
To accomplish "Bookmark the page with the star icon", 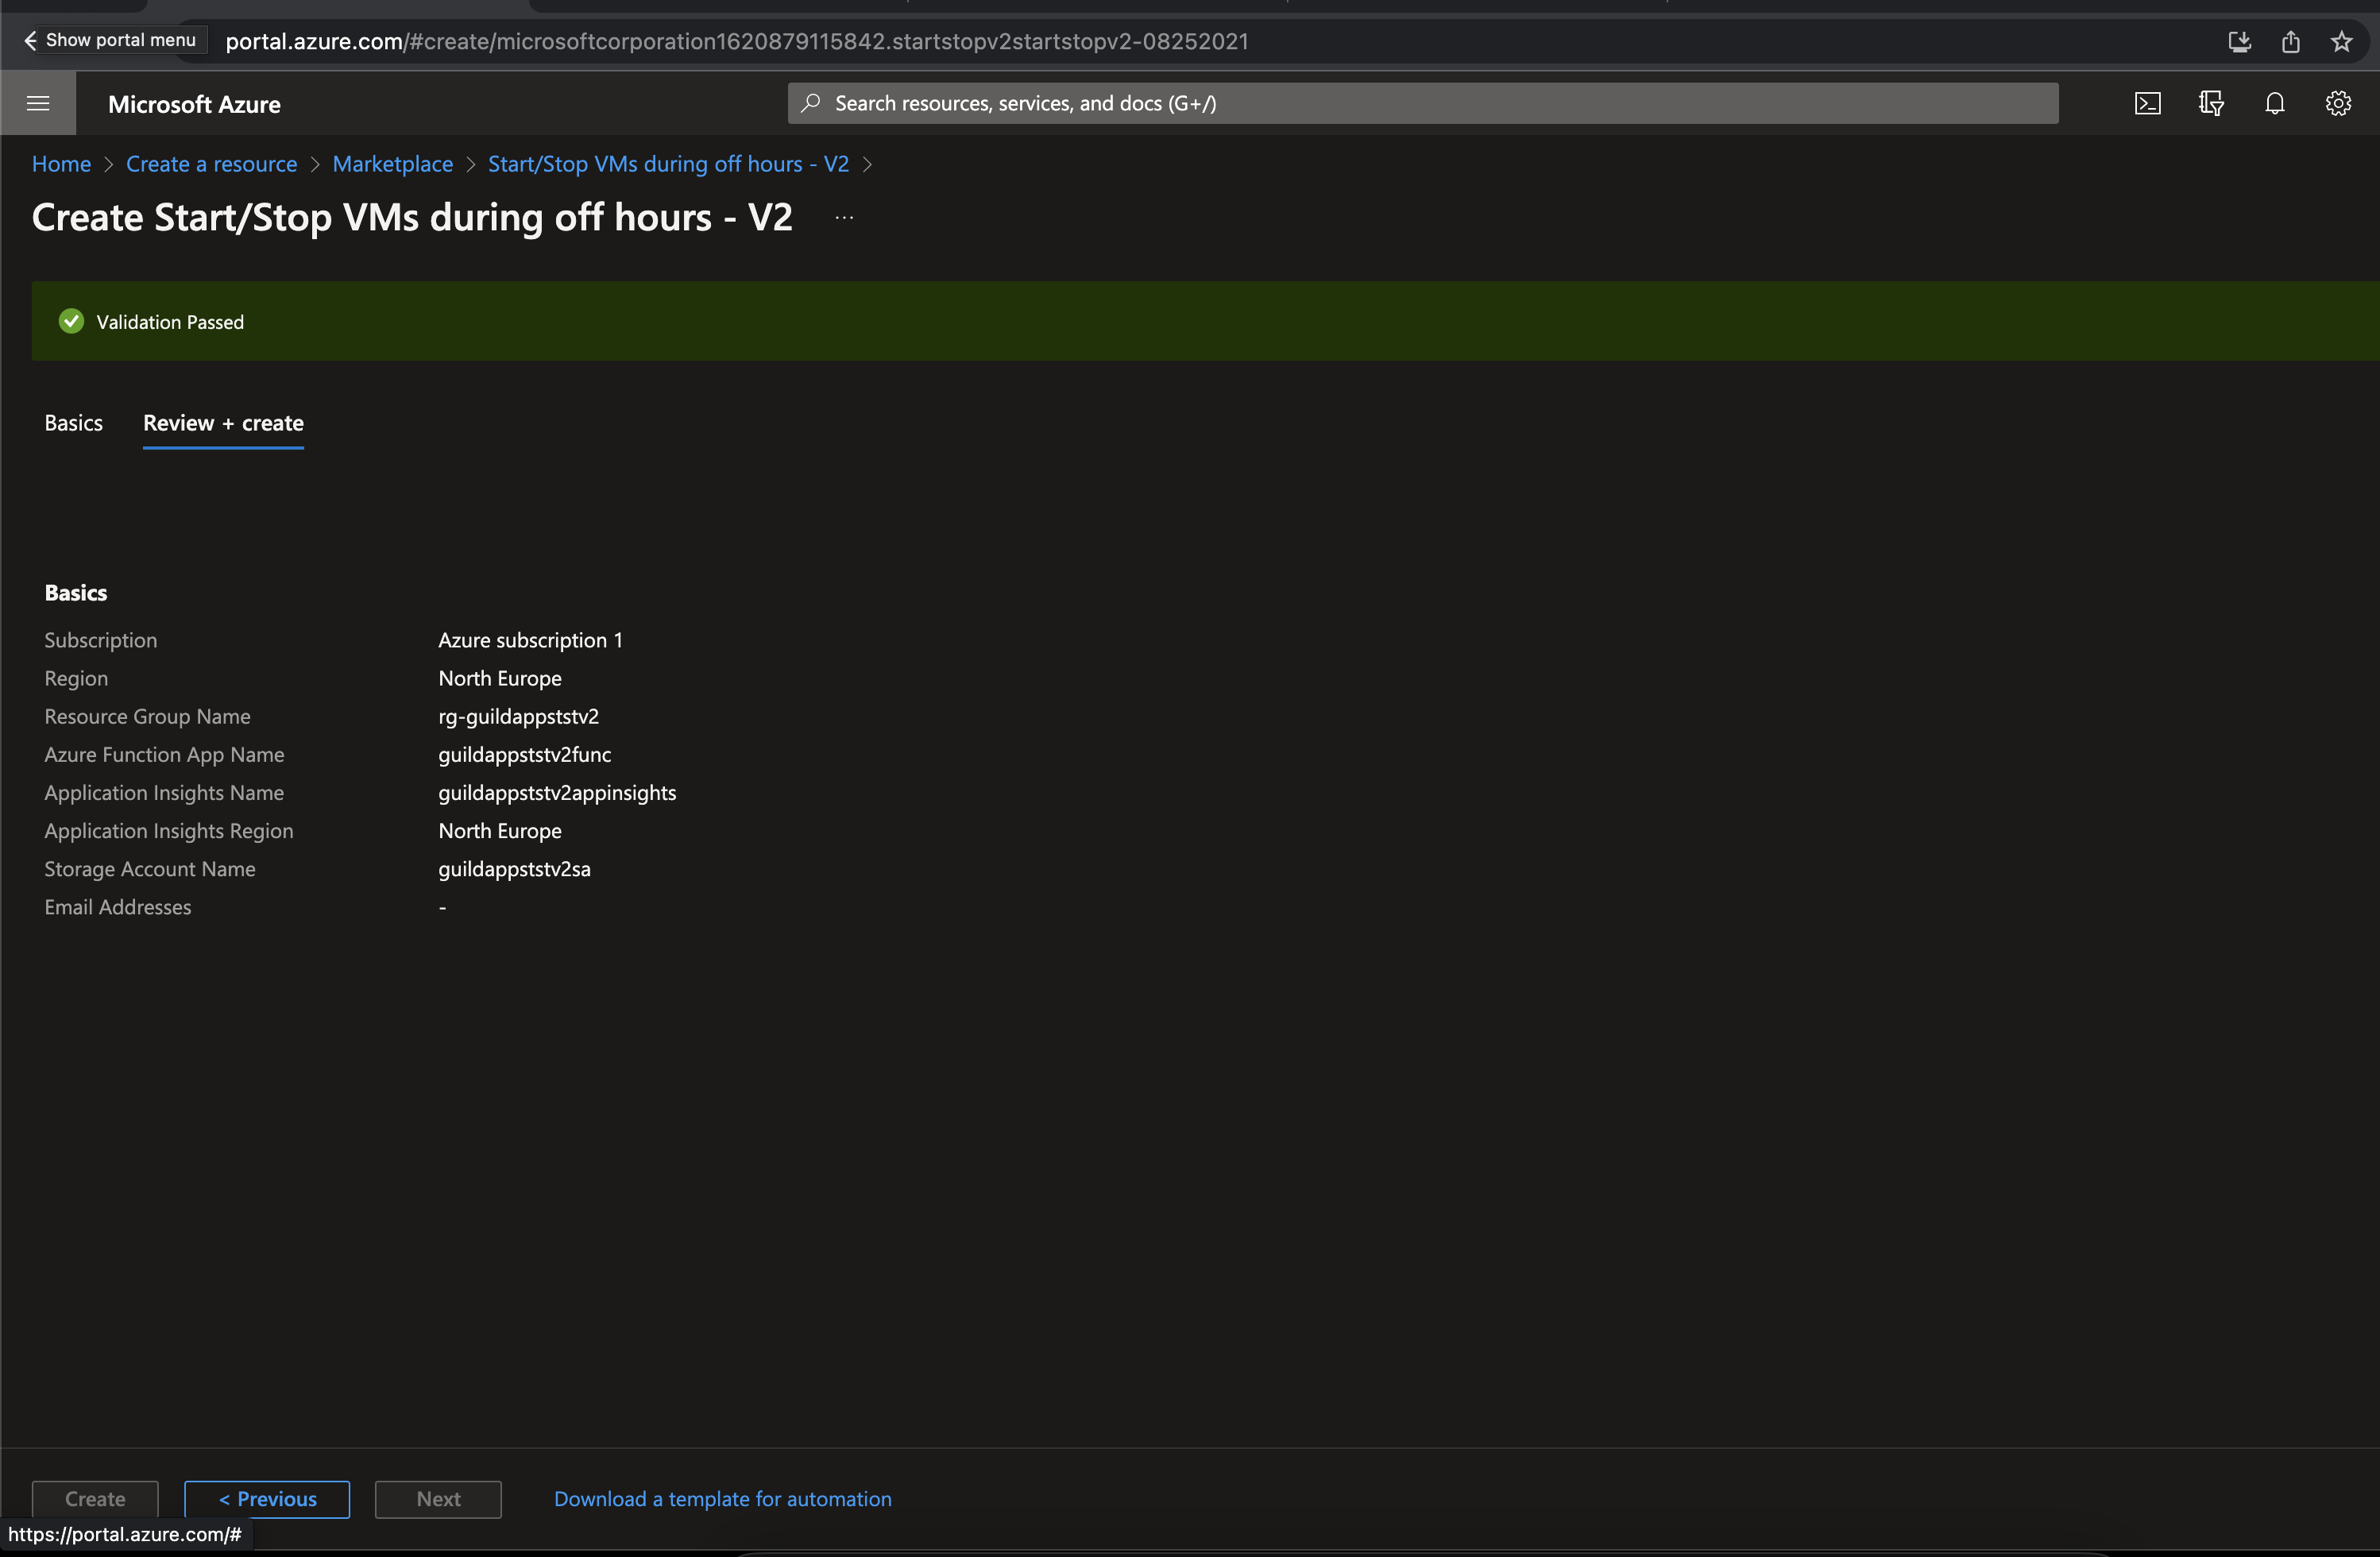I will [x=2341, y=42].
